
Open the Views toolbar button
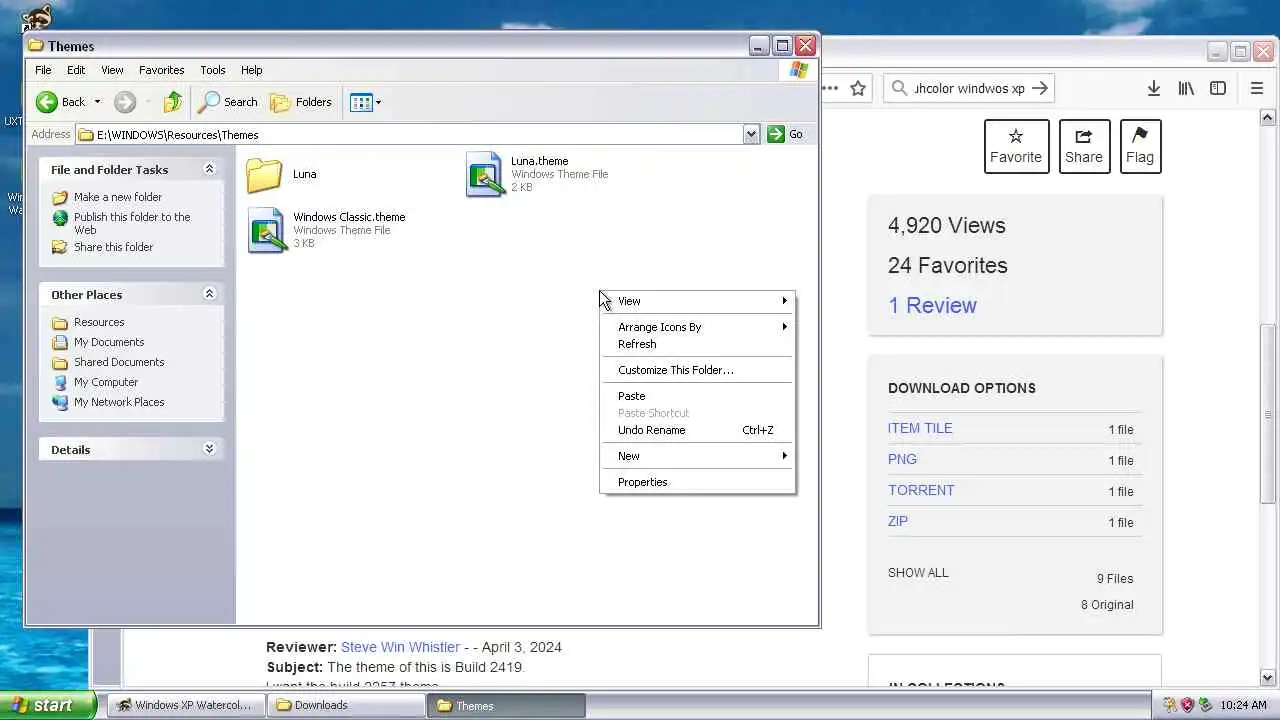(361, 102)
